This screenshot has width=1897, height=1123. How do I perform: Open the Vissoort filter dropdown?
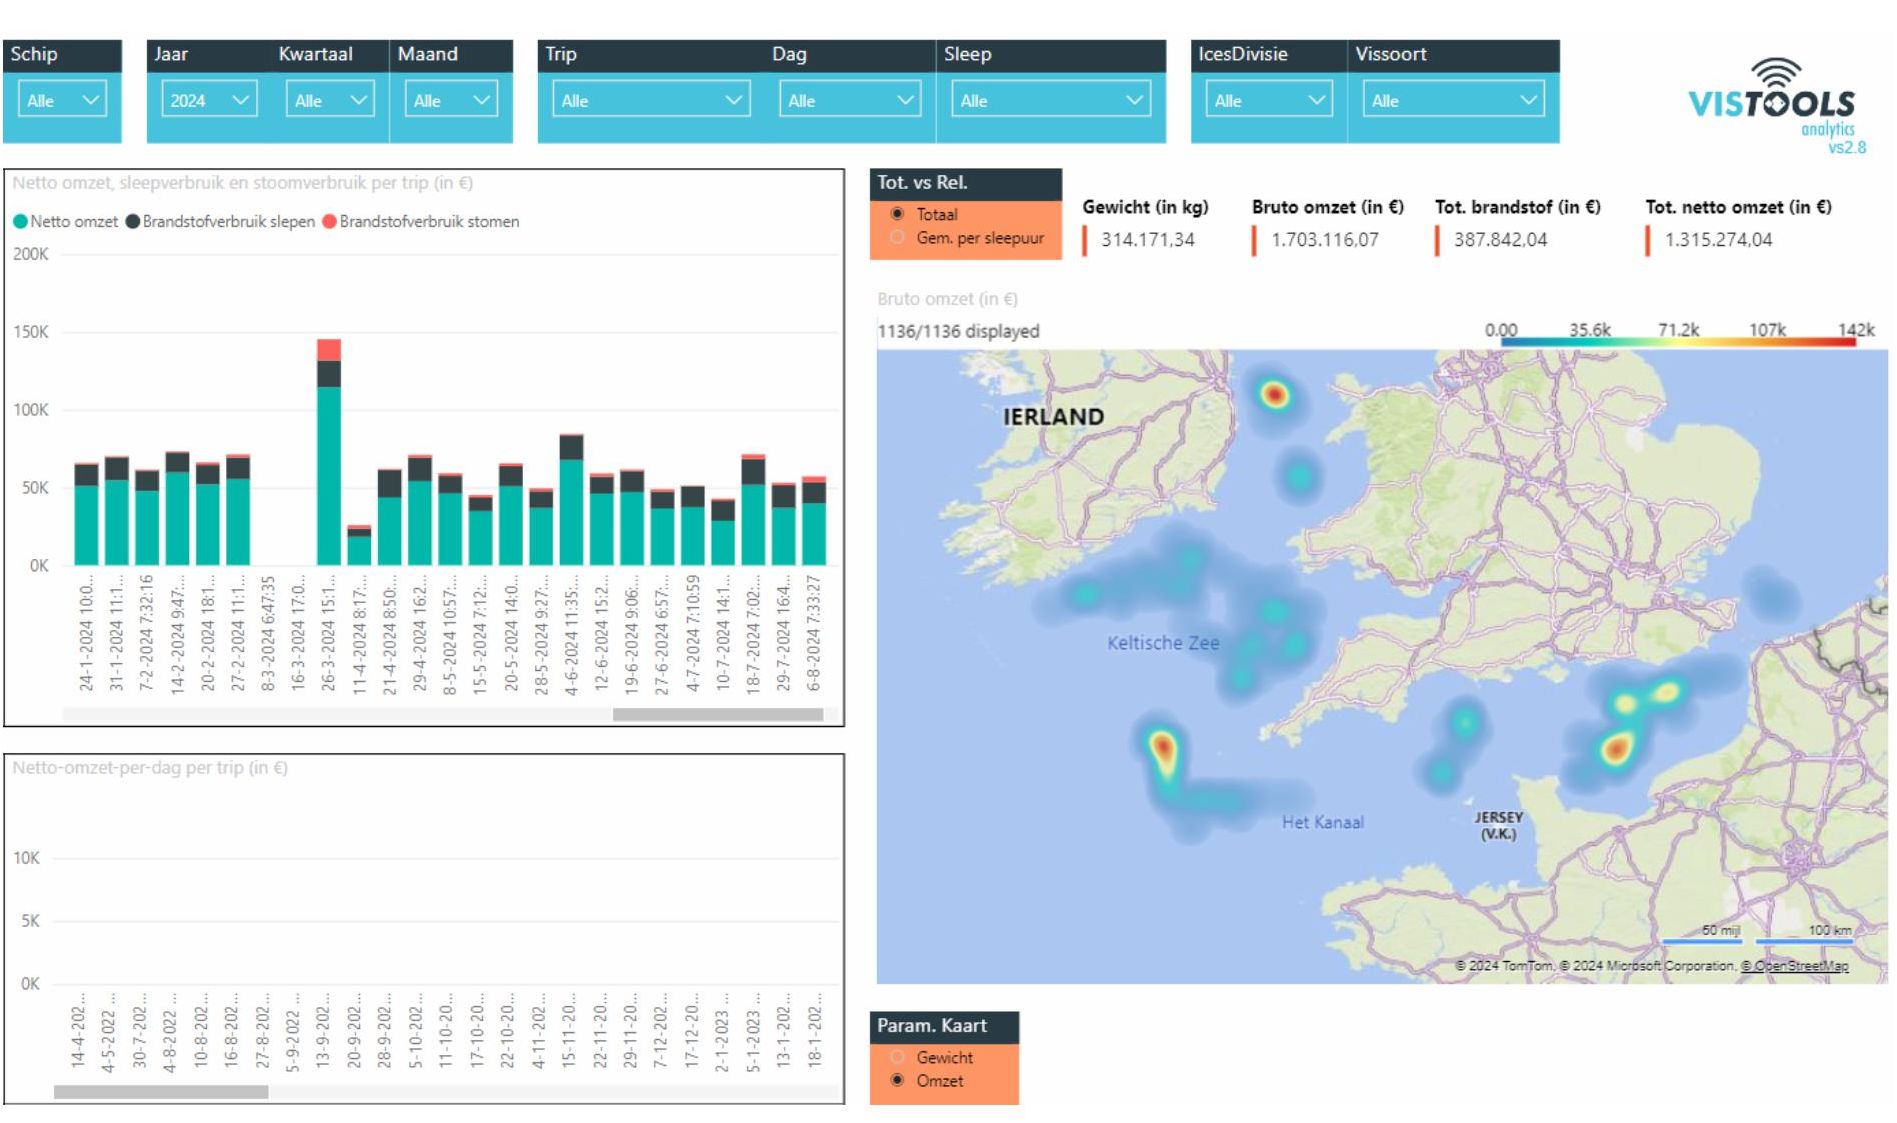pos(1453,100)
